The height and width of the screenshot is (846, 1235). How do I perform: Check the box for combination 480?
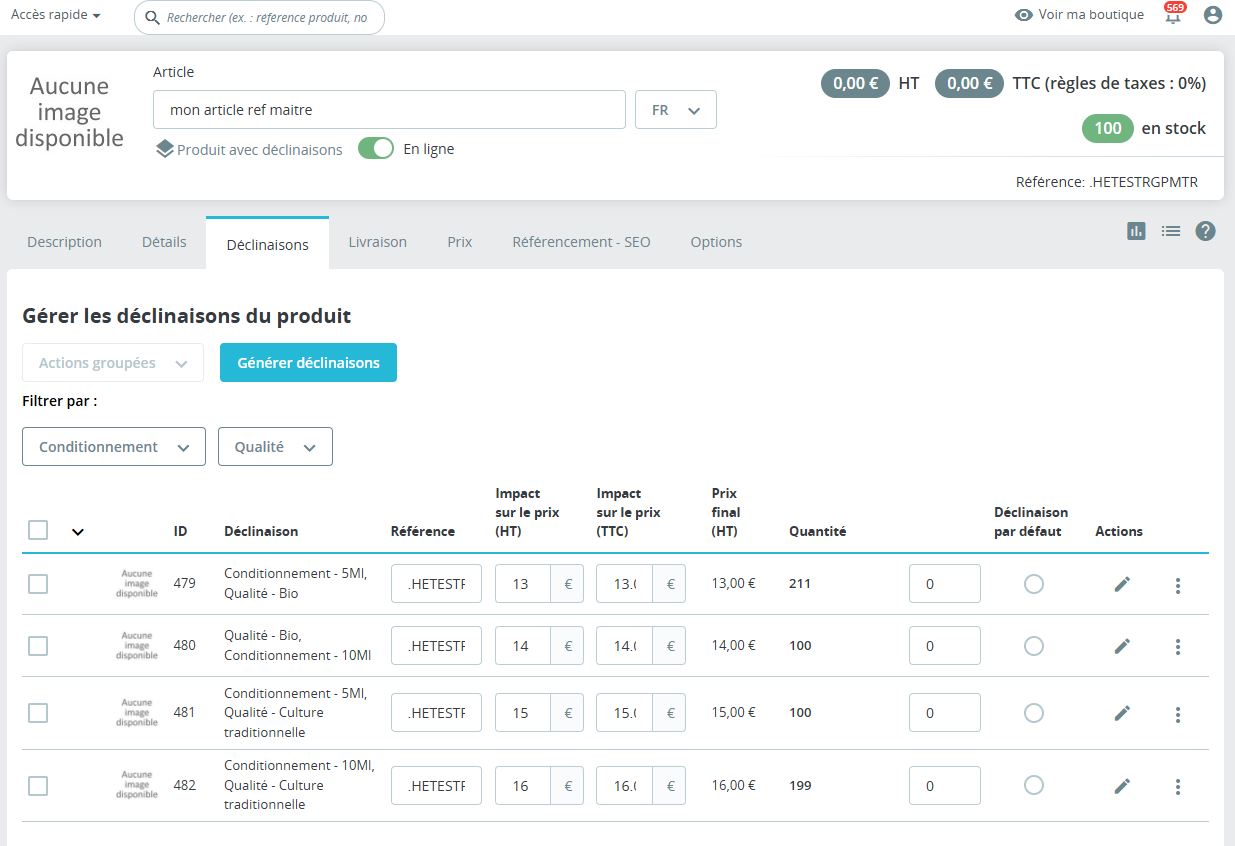(x=38, y=646)
